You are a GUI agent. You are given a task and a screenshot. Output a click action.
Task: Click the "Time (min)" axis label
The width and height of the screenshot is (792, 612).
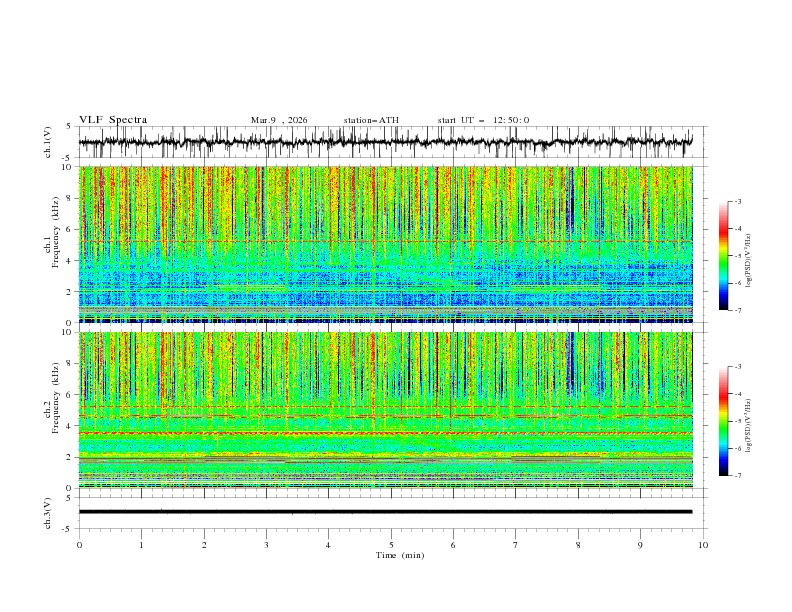[x=400, y=555]
